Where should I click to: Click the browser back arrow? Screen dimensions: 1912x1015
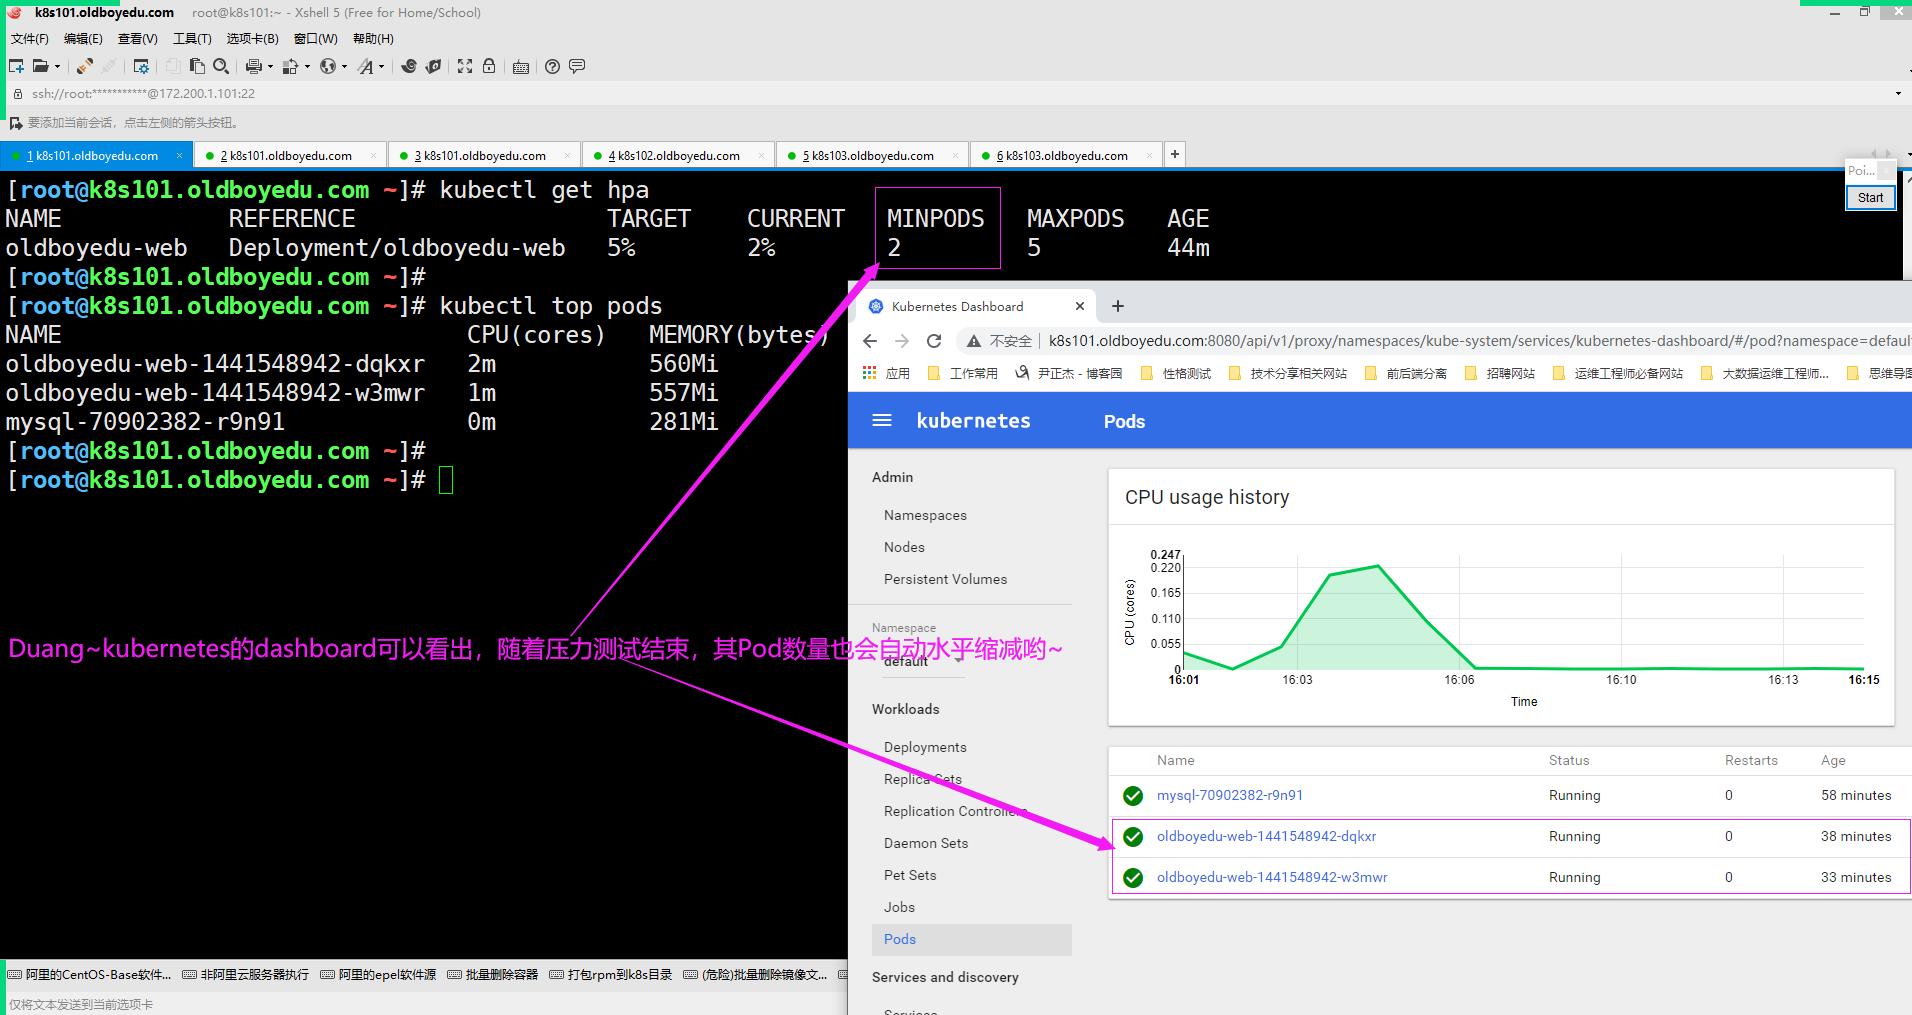pos(870,341)
